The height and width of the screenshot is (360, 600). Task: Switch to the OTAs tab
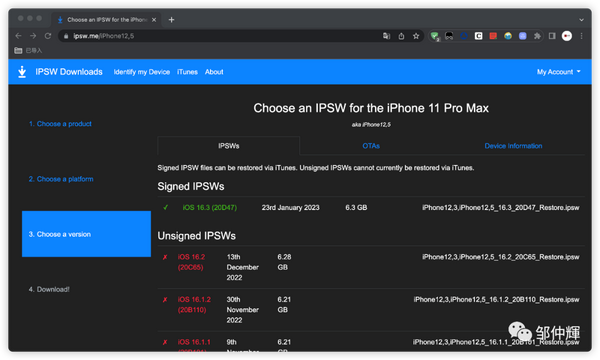371,146
